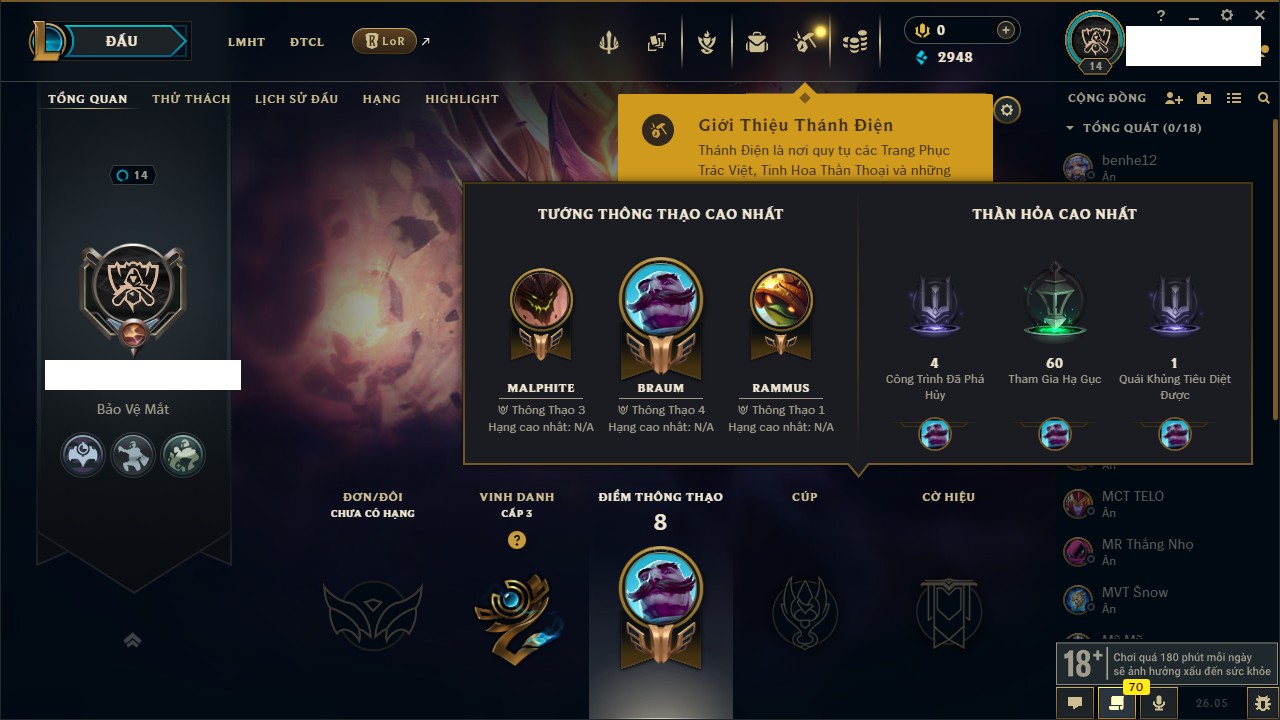Expand the banner's double chevron arrow
Image resolution: width=1280 pixels, height=720 pixels.
click(133, 640)
